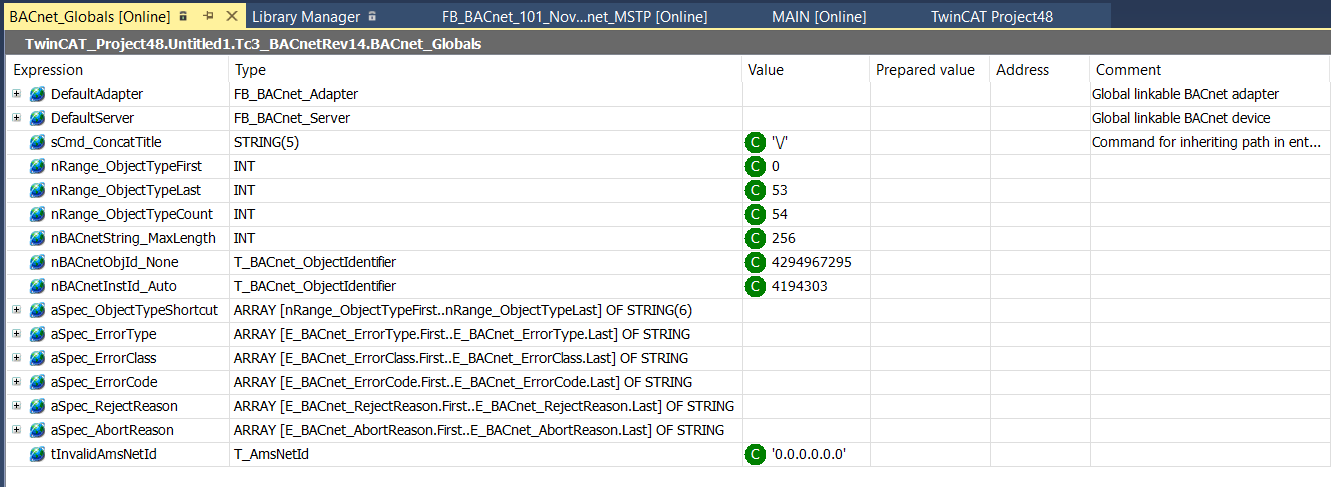Screen dimensions: 1331x487
Task: Expand the DefaultServer row
Action: [x=16, y=118]
